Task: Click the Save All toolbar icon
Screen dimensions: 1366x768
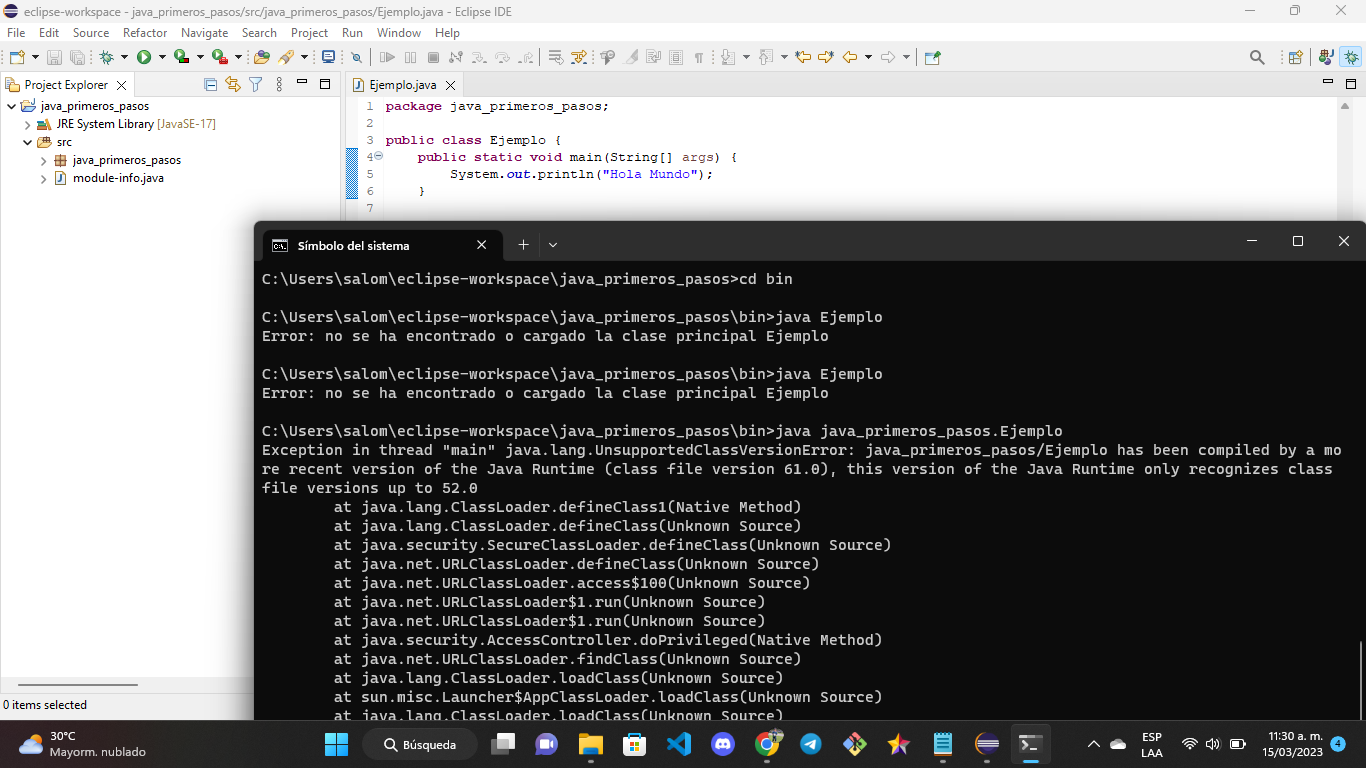Action: tap(77, 57)
